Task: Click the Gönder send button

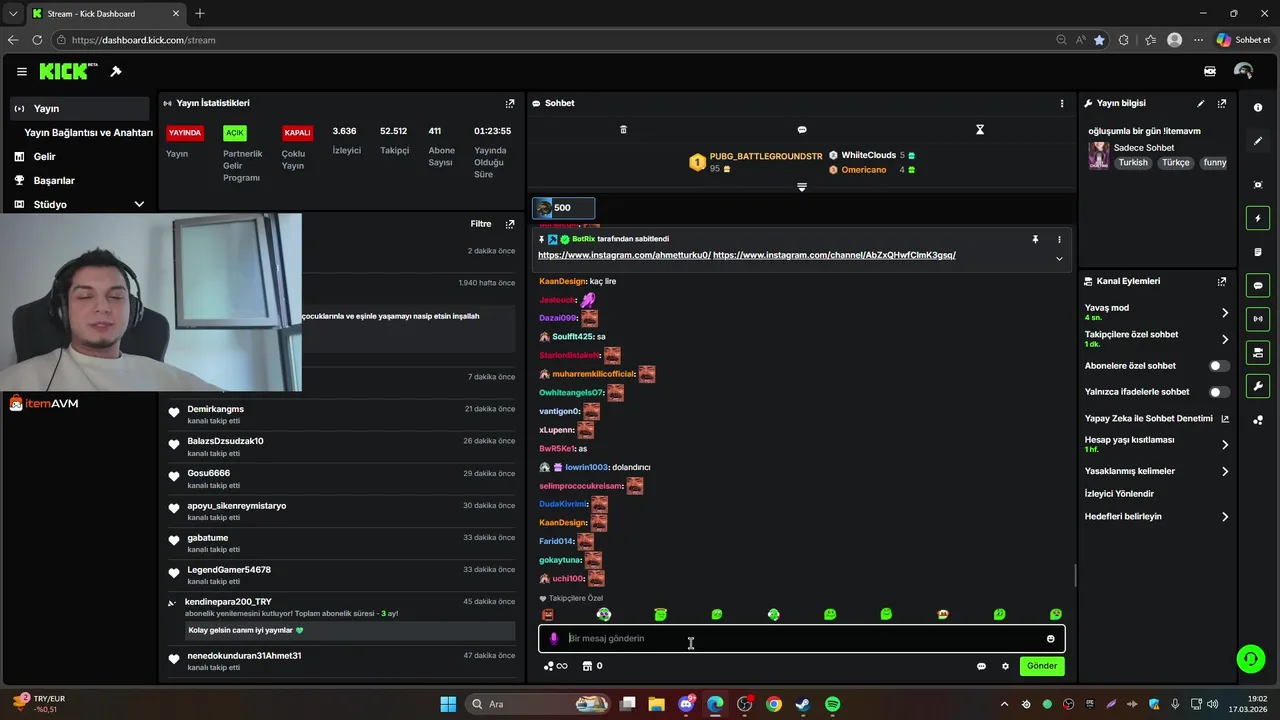Action: (1042, 666)
